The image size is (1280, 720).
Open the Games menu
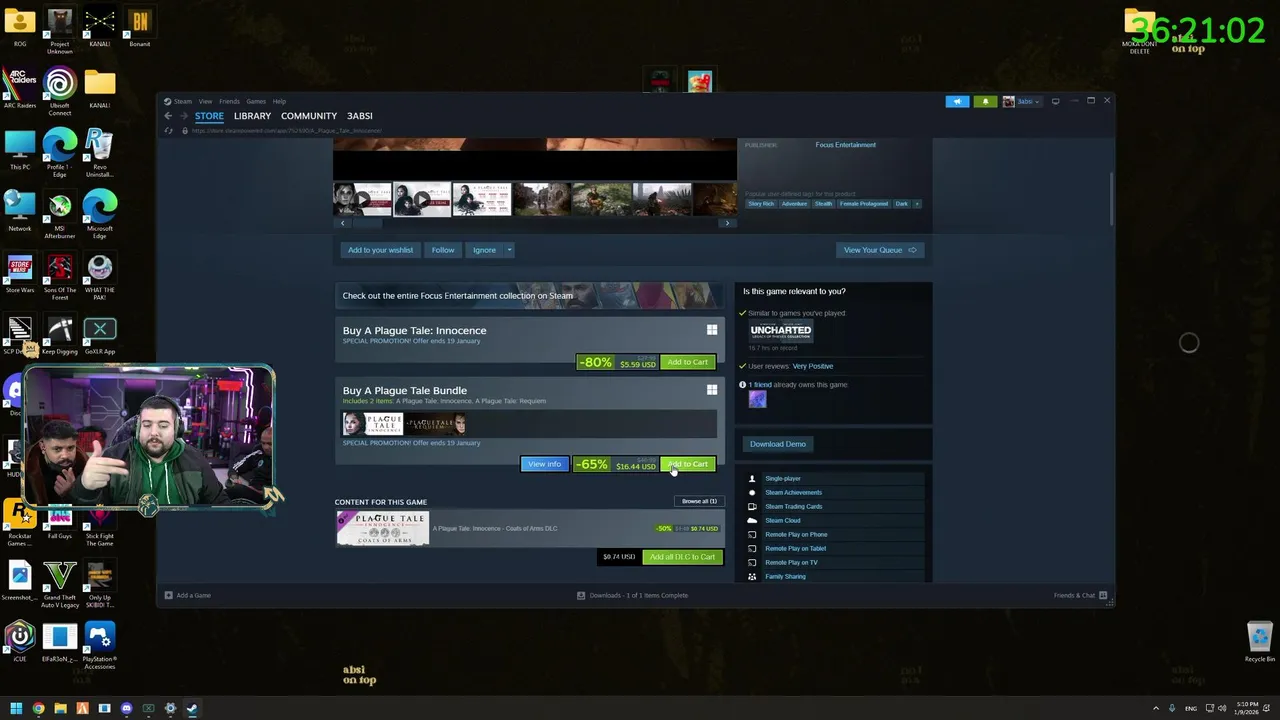pos(256,101)
